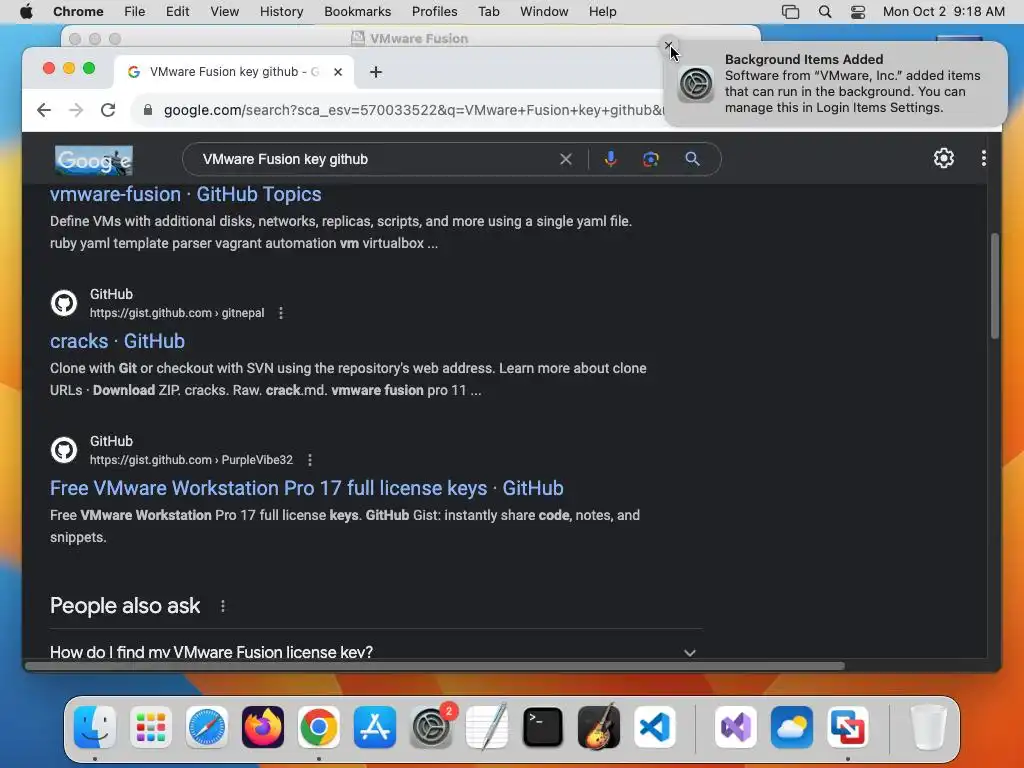Open the vertical dots menu beside settings gear
The width and height of the screenshot is (1024, 768).
[x=984, y=158]
